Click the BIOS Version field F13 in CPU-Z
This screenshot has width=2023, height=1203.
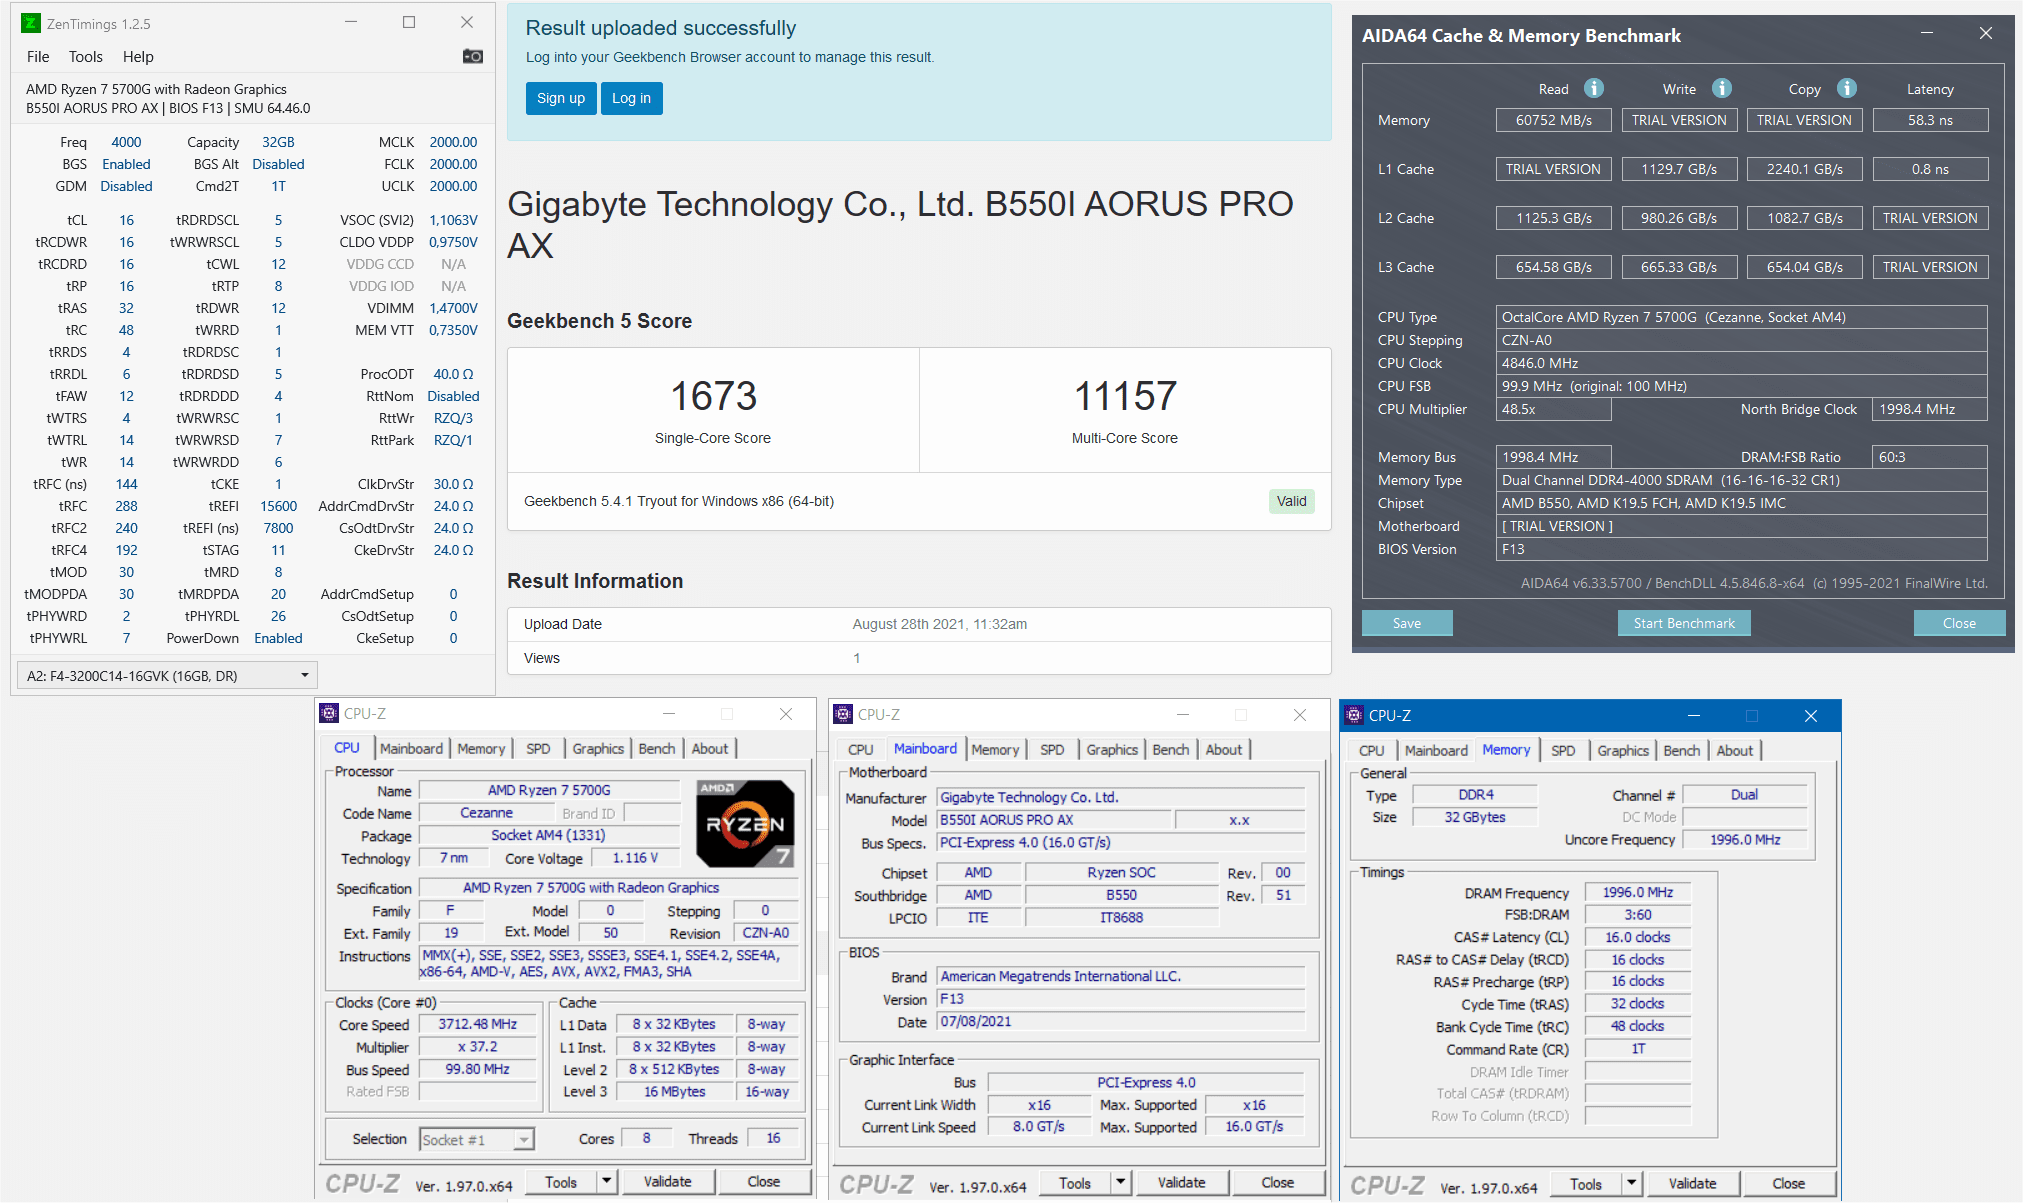pyautogui.click(x=1120, y=999)
